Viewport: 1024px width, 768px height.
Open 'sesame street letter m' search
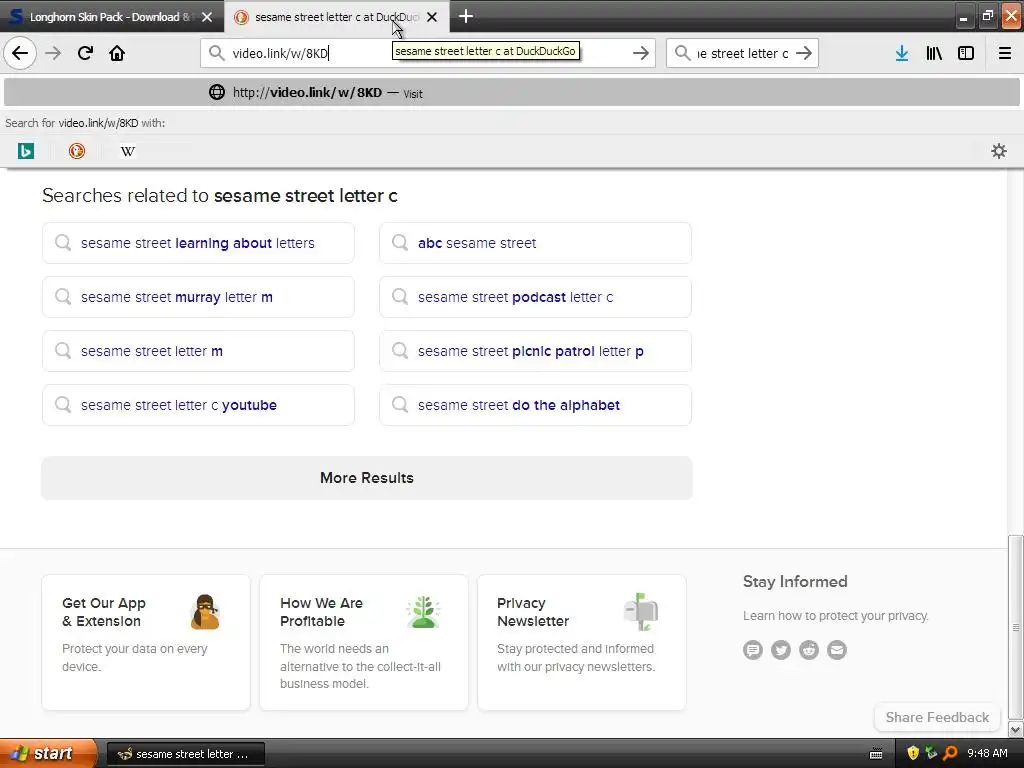tap(198, 351)
